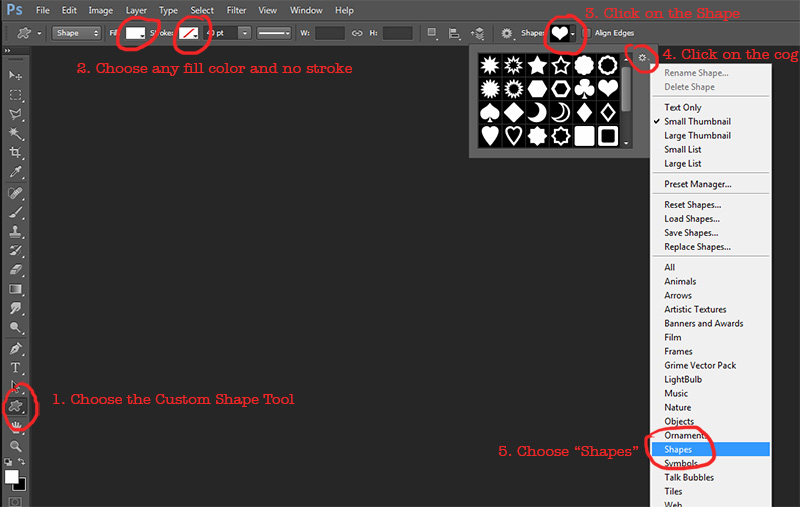Screen dimensions: 800x507
Task: Open Preset Manager... from the menu
Action: click(697, 184)
